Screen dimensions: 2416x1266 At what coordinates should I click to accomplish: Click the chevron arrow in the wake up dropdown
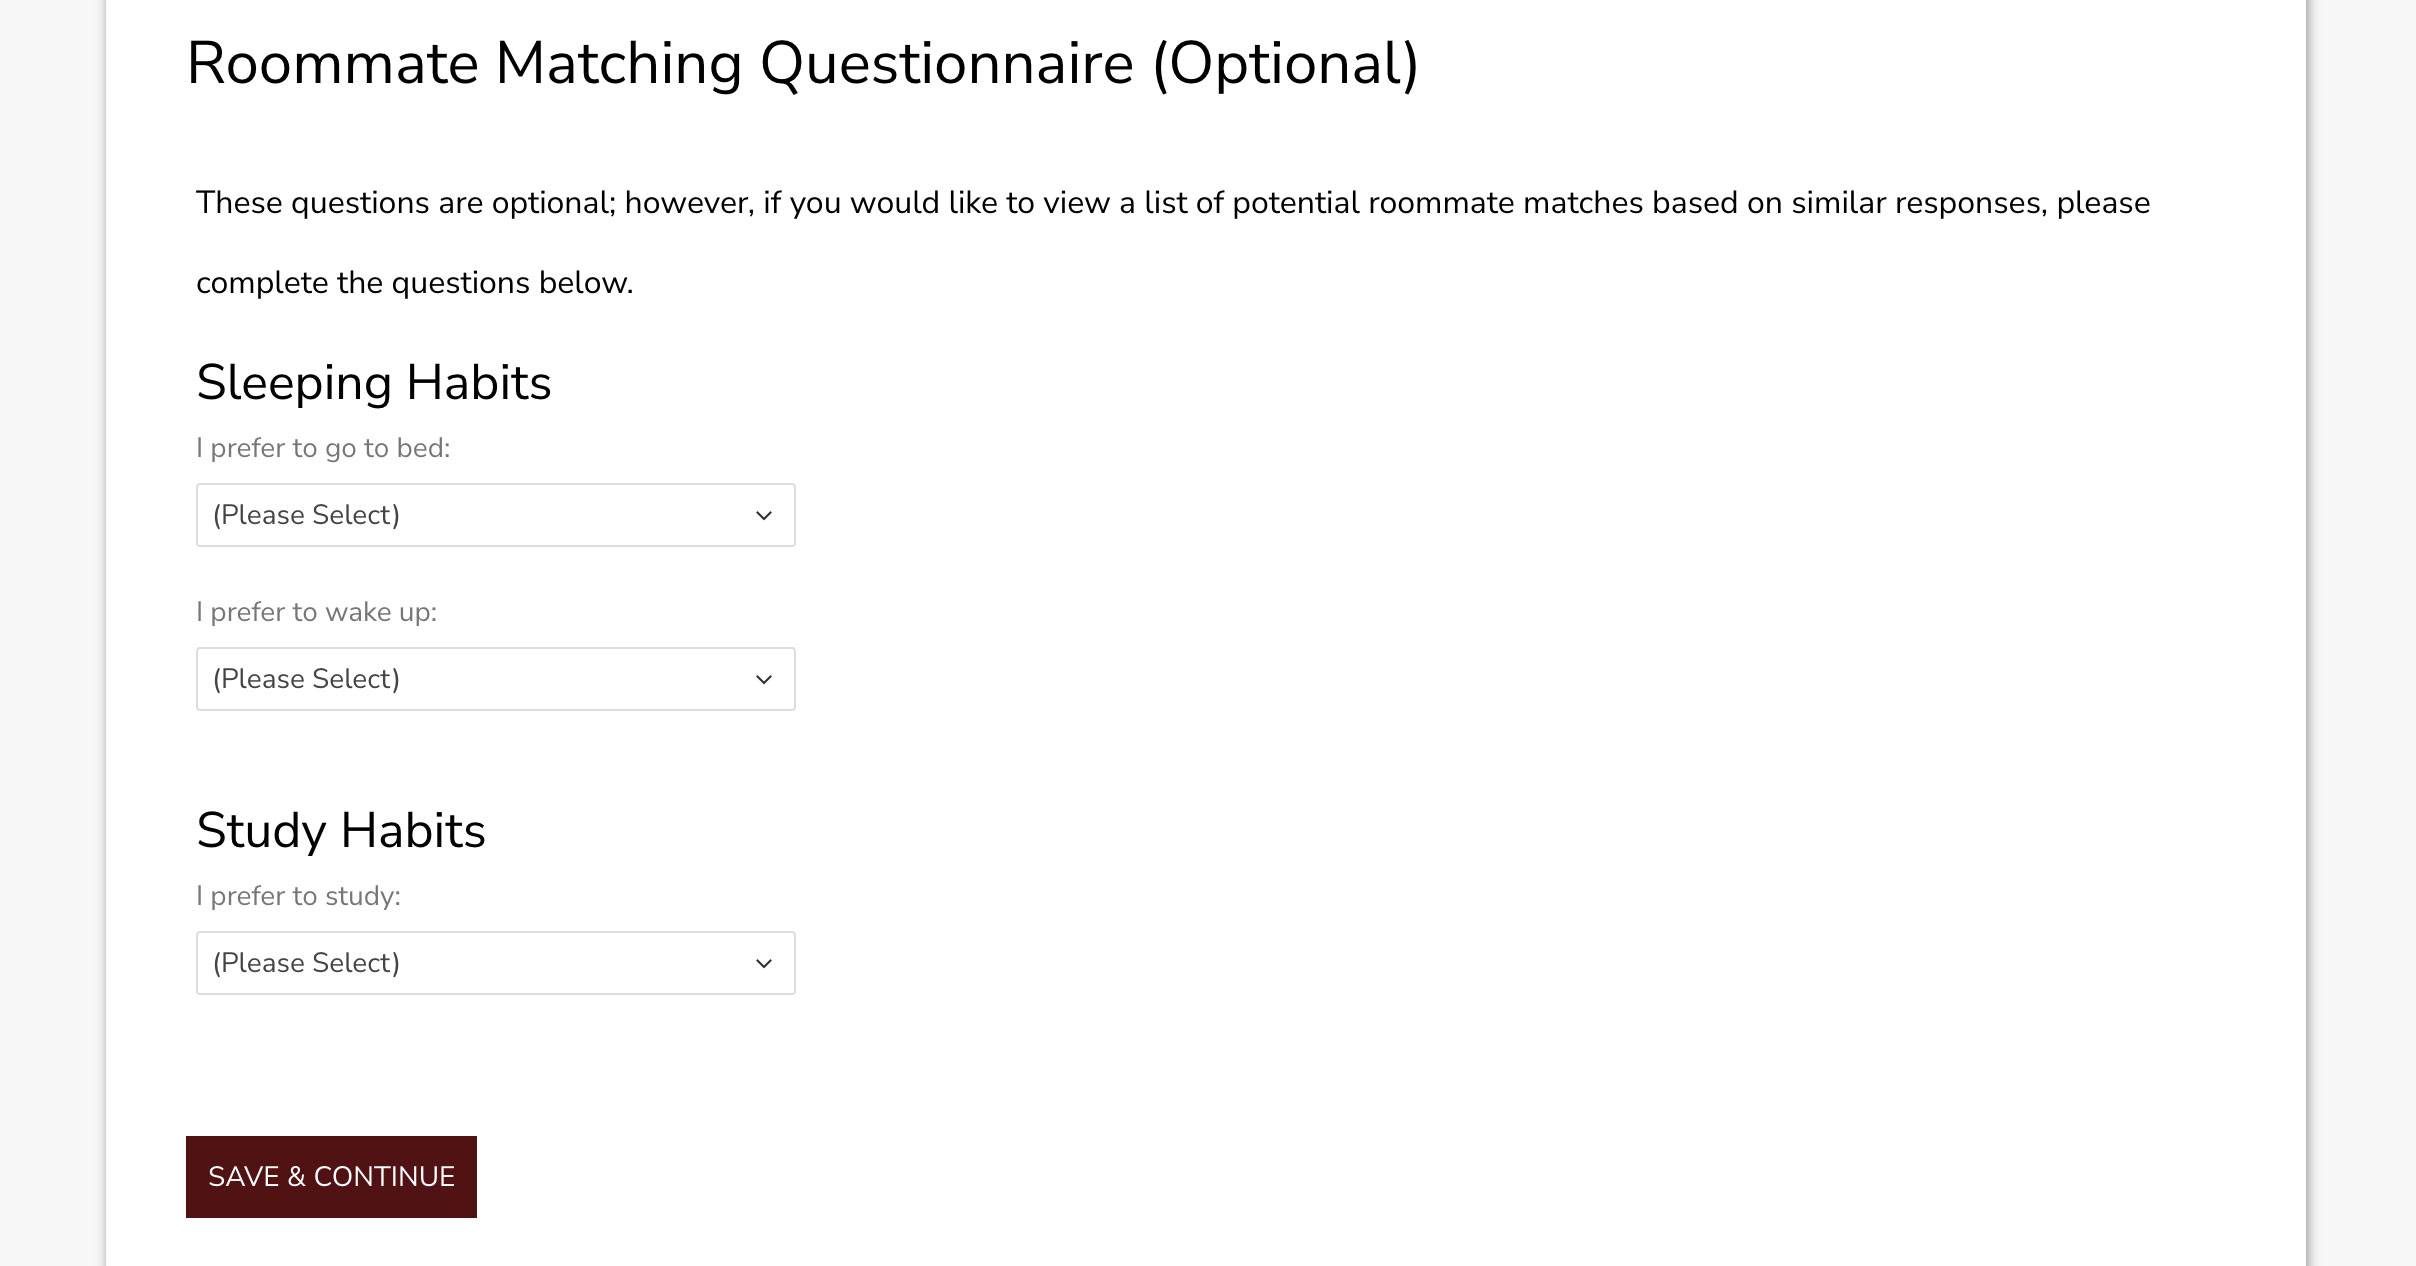pyautogui.click(x=764, y=680)
